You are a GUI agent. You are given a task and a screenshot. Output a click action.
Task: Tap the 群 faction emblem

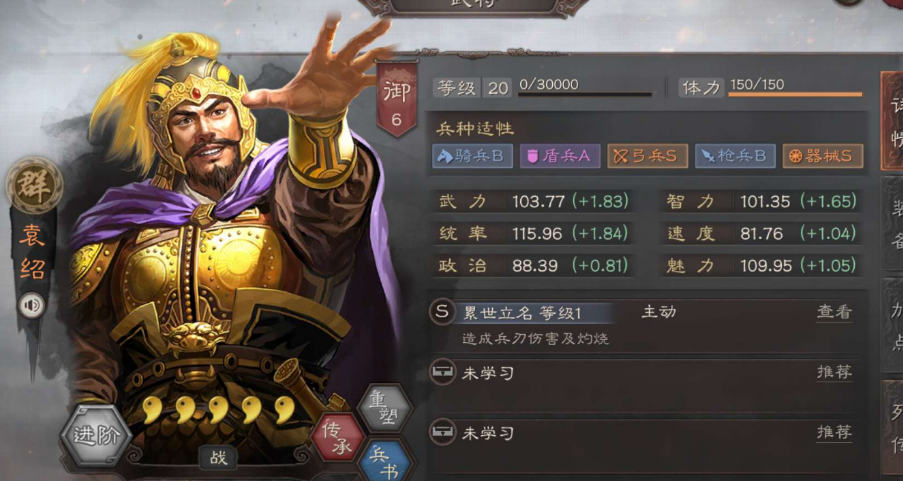34,186
